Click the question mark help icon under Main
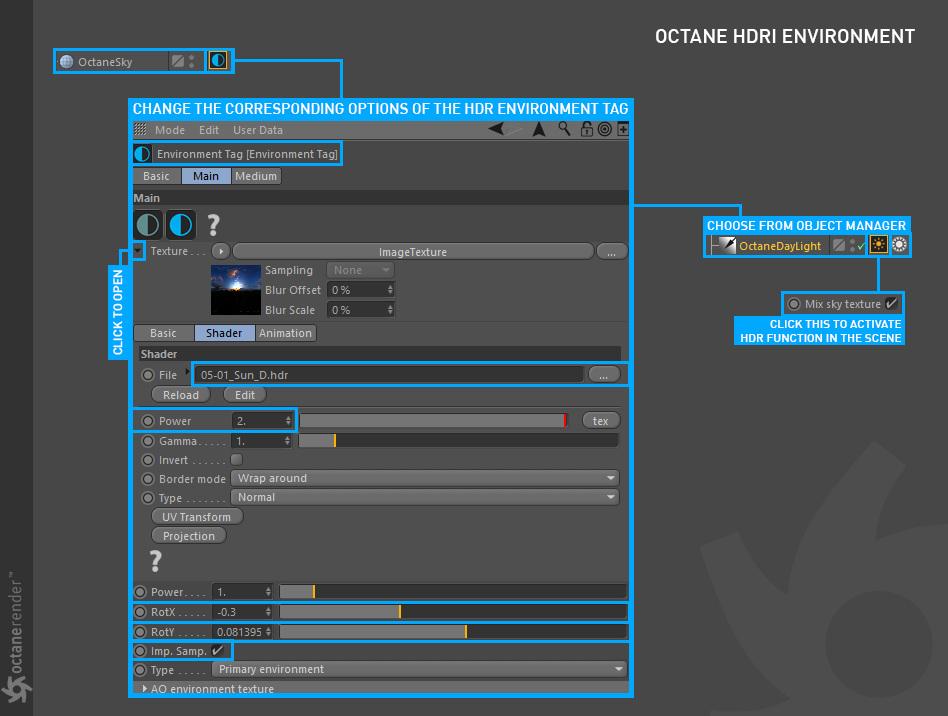 point(213,225)
